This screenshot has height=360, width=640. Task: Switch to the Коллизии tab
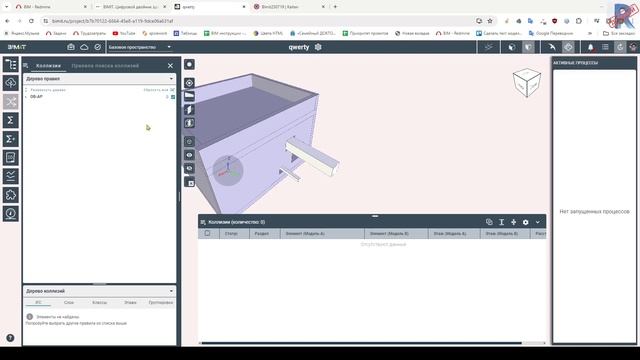click(x=48, y=66)
